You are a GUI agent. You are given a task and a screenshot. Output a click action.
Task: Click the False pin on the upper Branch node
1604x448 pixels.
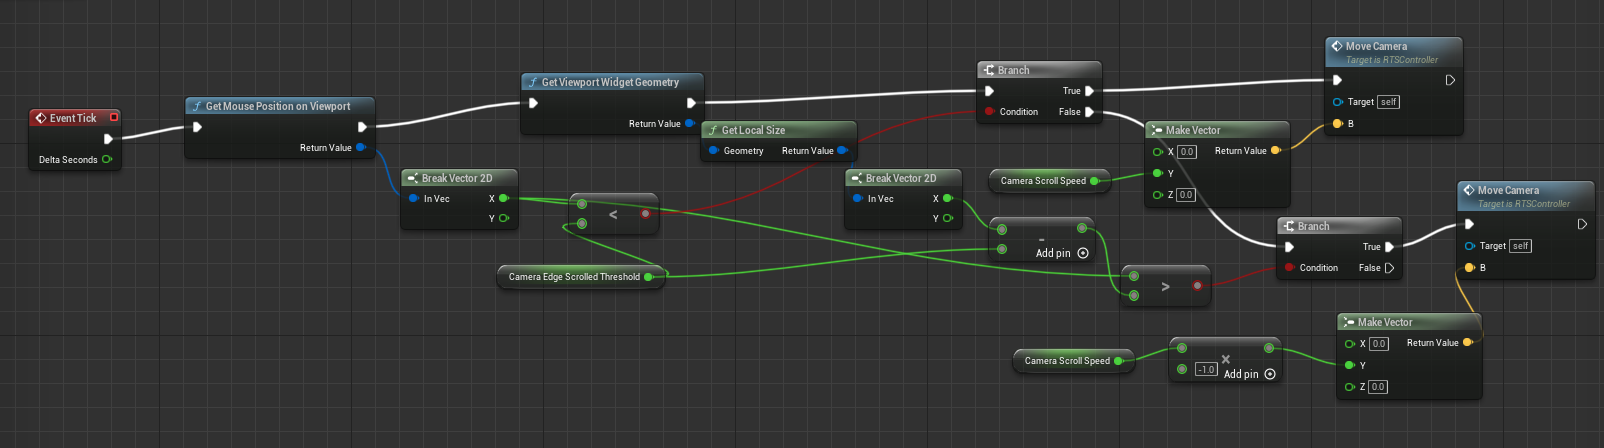point(1089,112)
